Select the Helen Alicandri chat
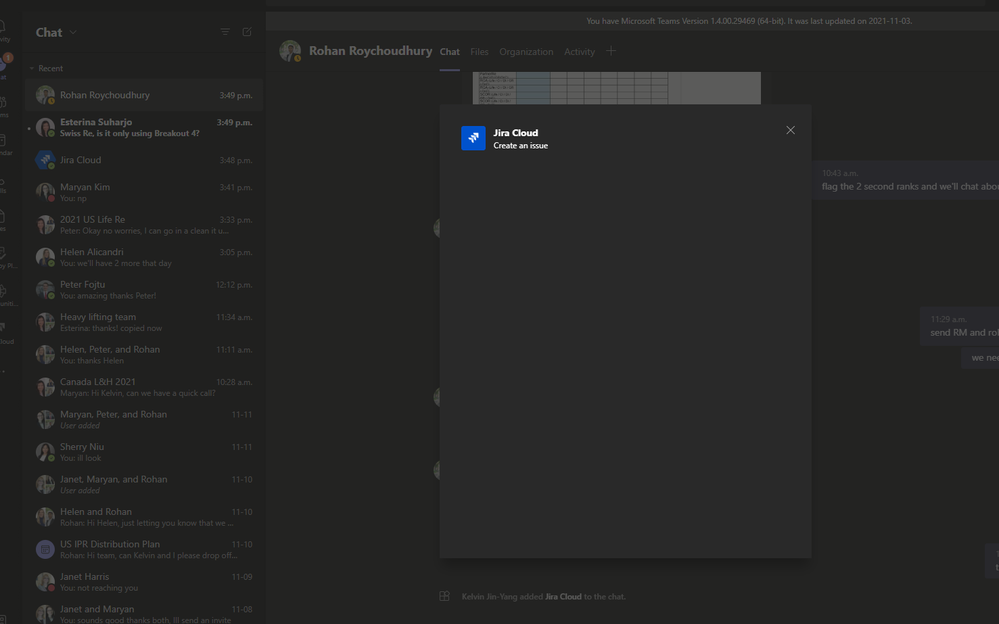 144,258
